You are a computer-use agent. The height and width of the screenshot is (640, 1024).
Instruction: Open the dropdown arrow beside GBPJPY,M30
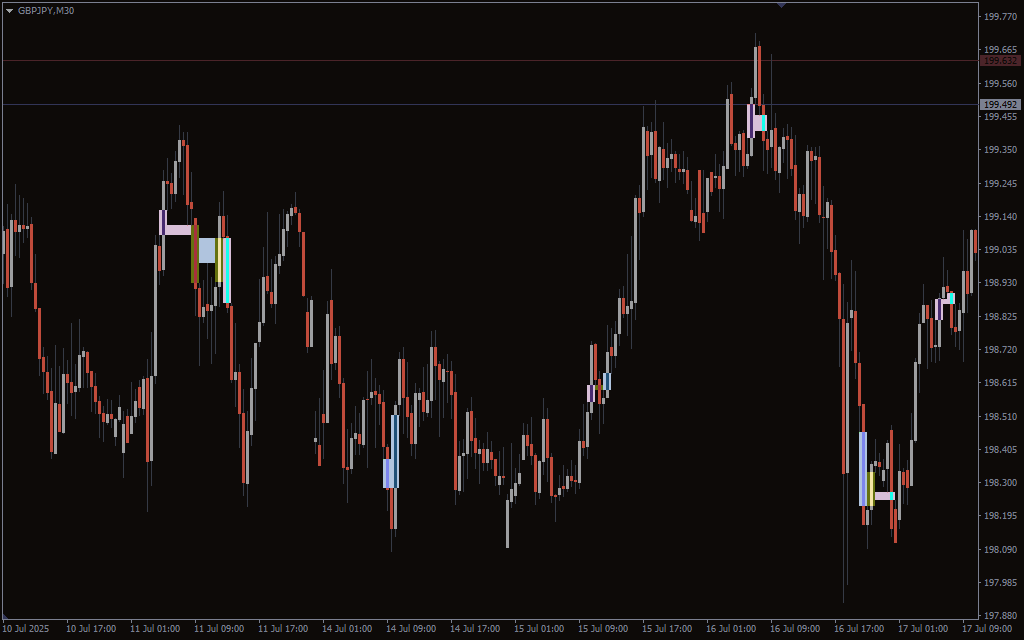point(9,10)
